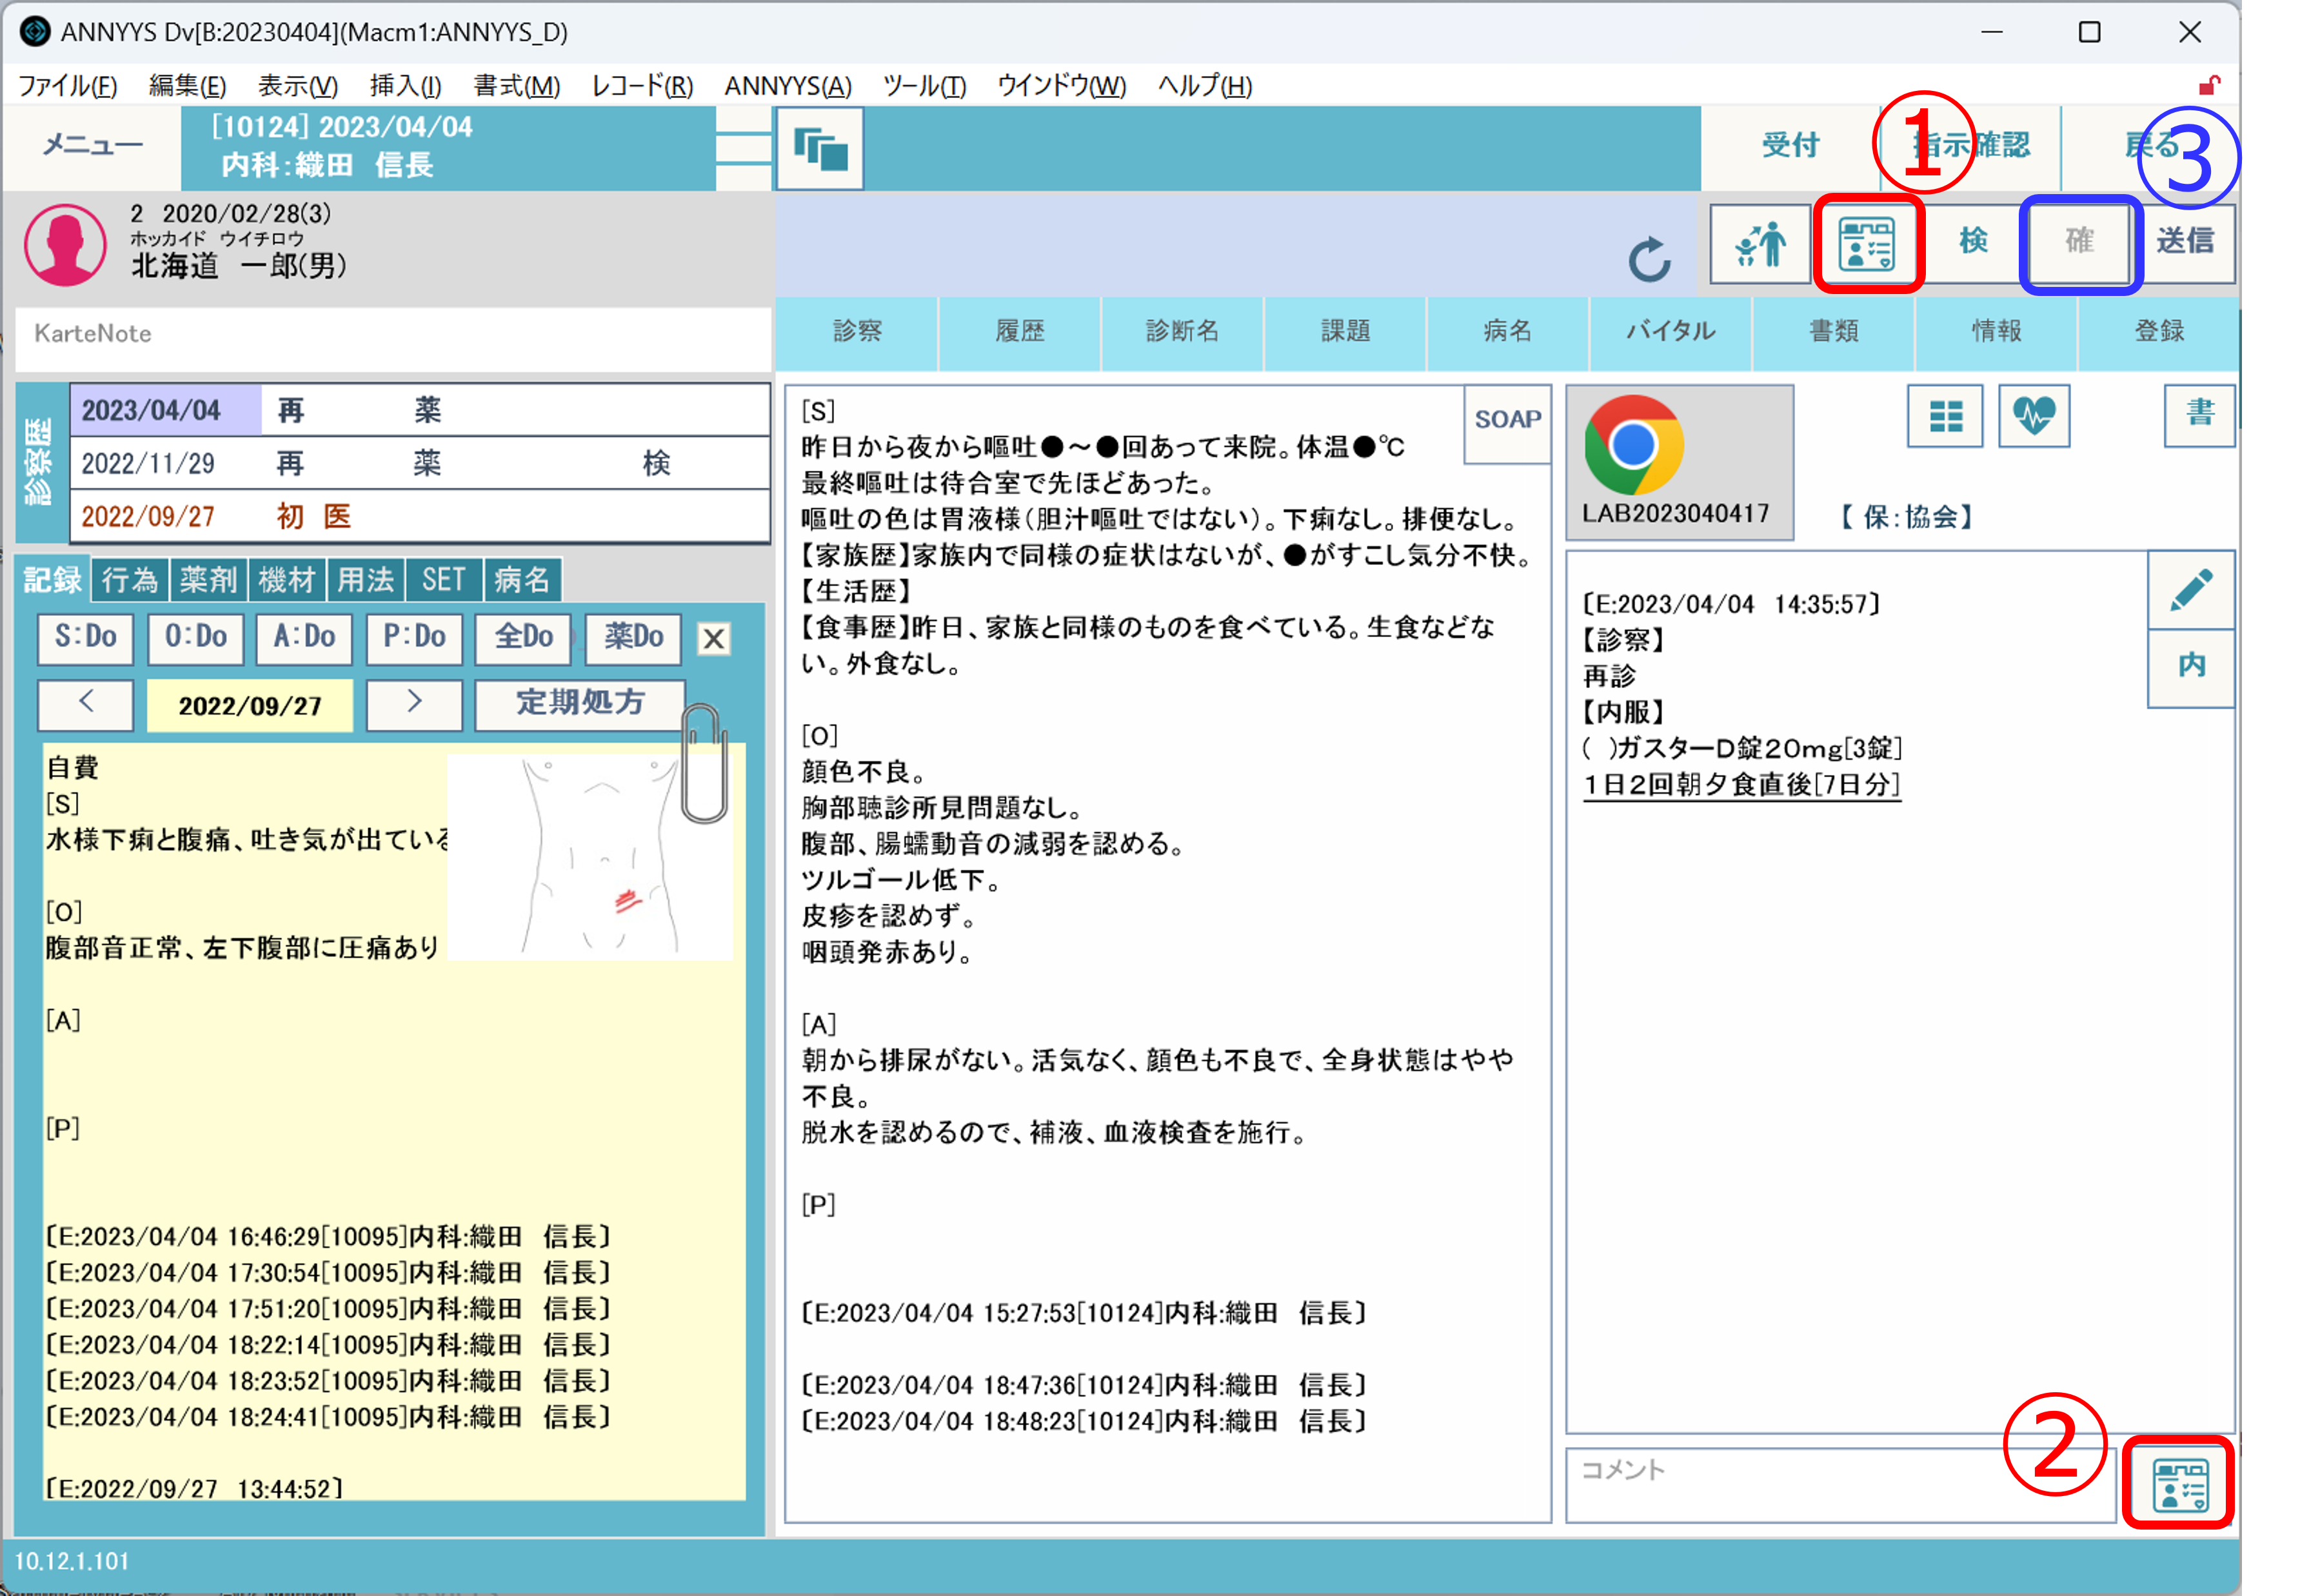Screen dimensions: 2320x1596
Task: Click the pink patient avatar icon
Action: [x=65, y=246]
